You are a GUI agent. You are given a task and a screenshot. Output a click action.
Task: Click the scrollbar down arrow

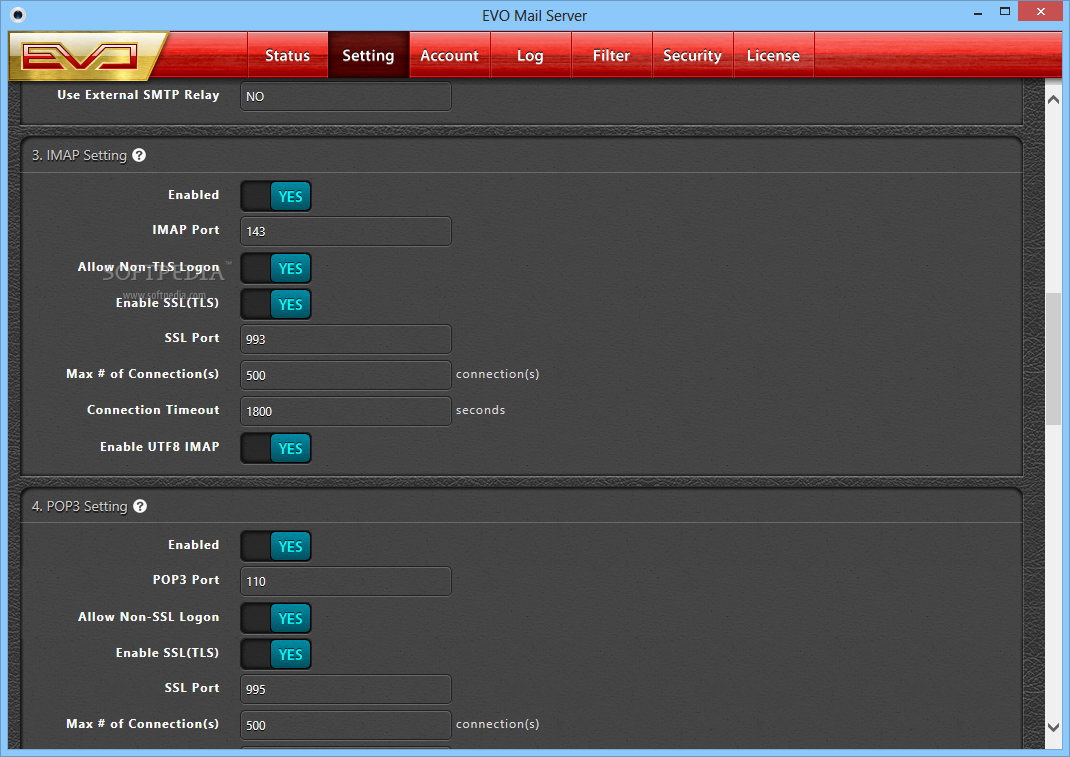coord(1053,728)
